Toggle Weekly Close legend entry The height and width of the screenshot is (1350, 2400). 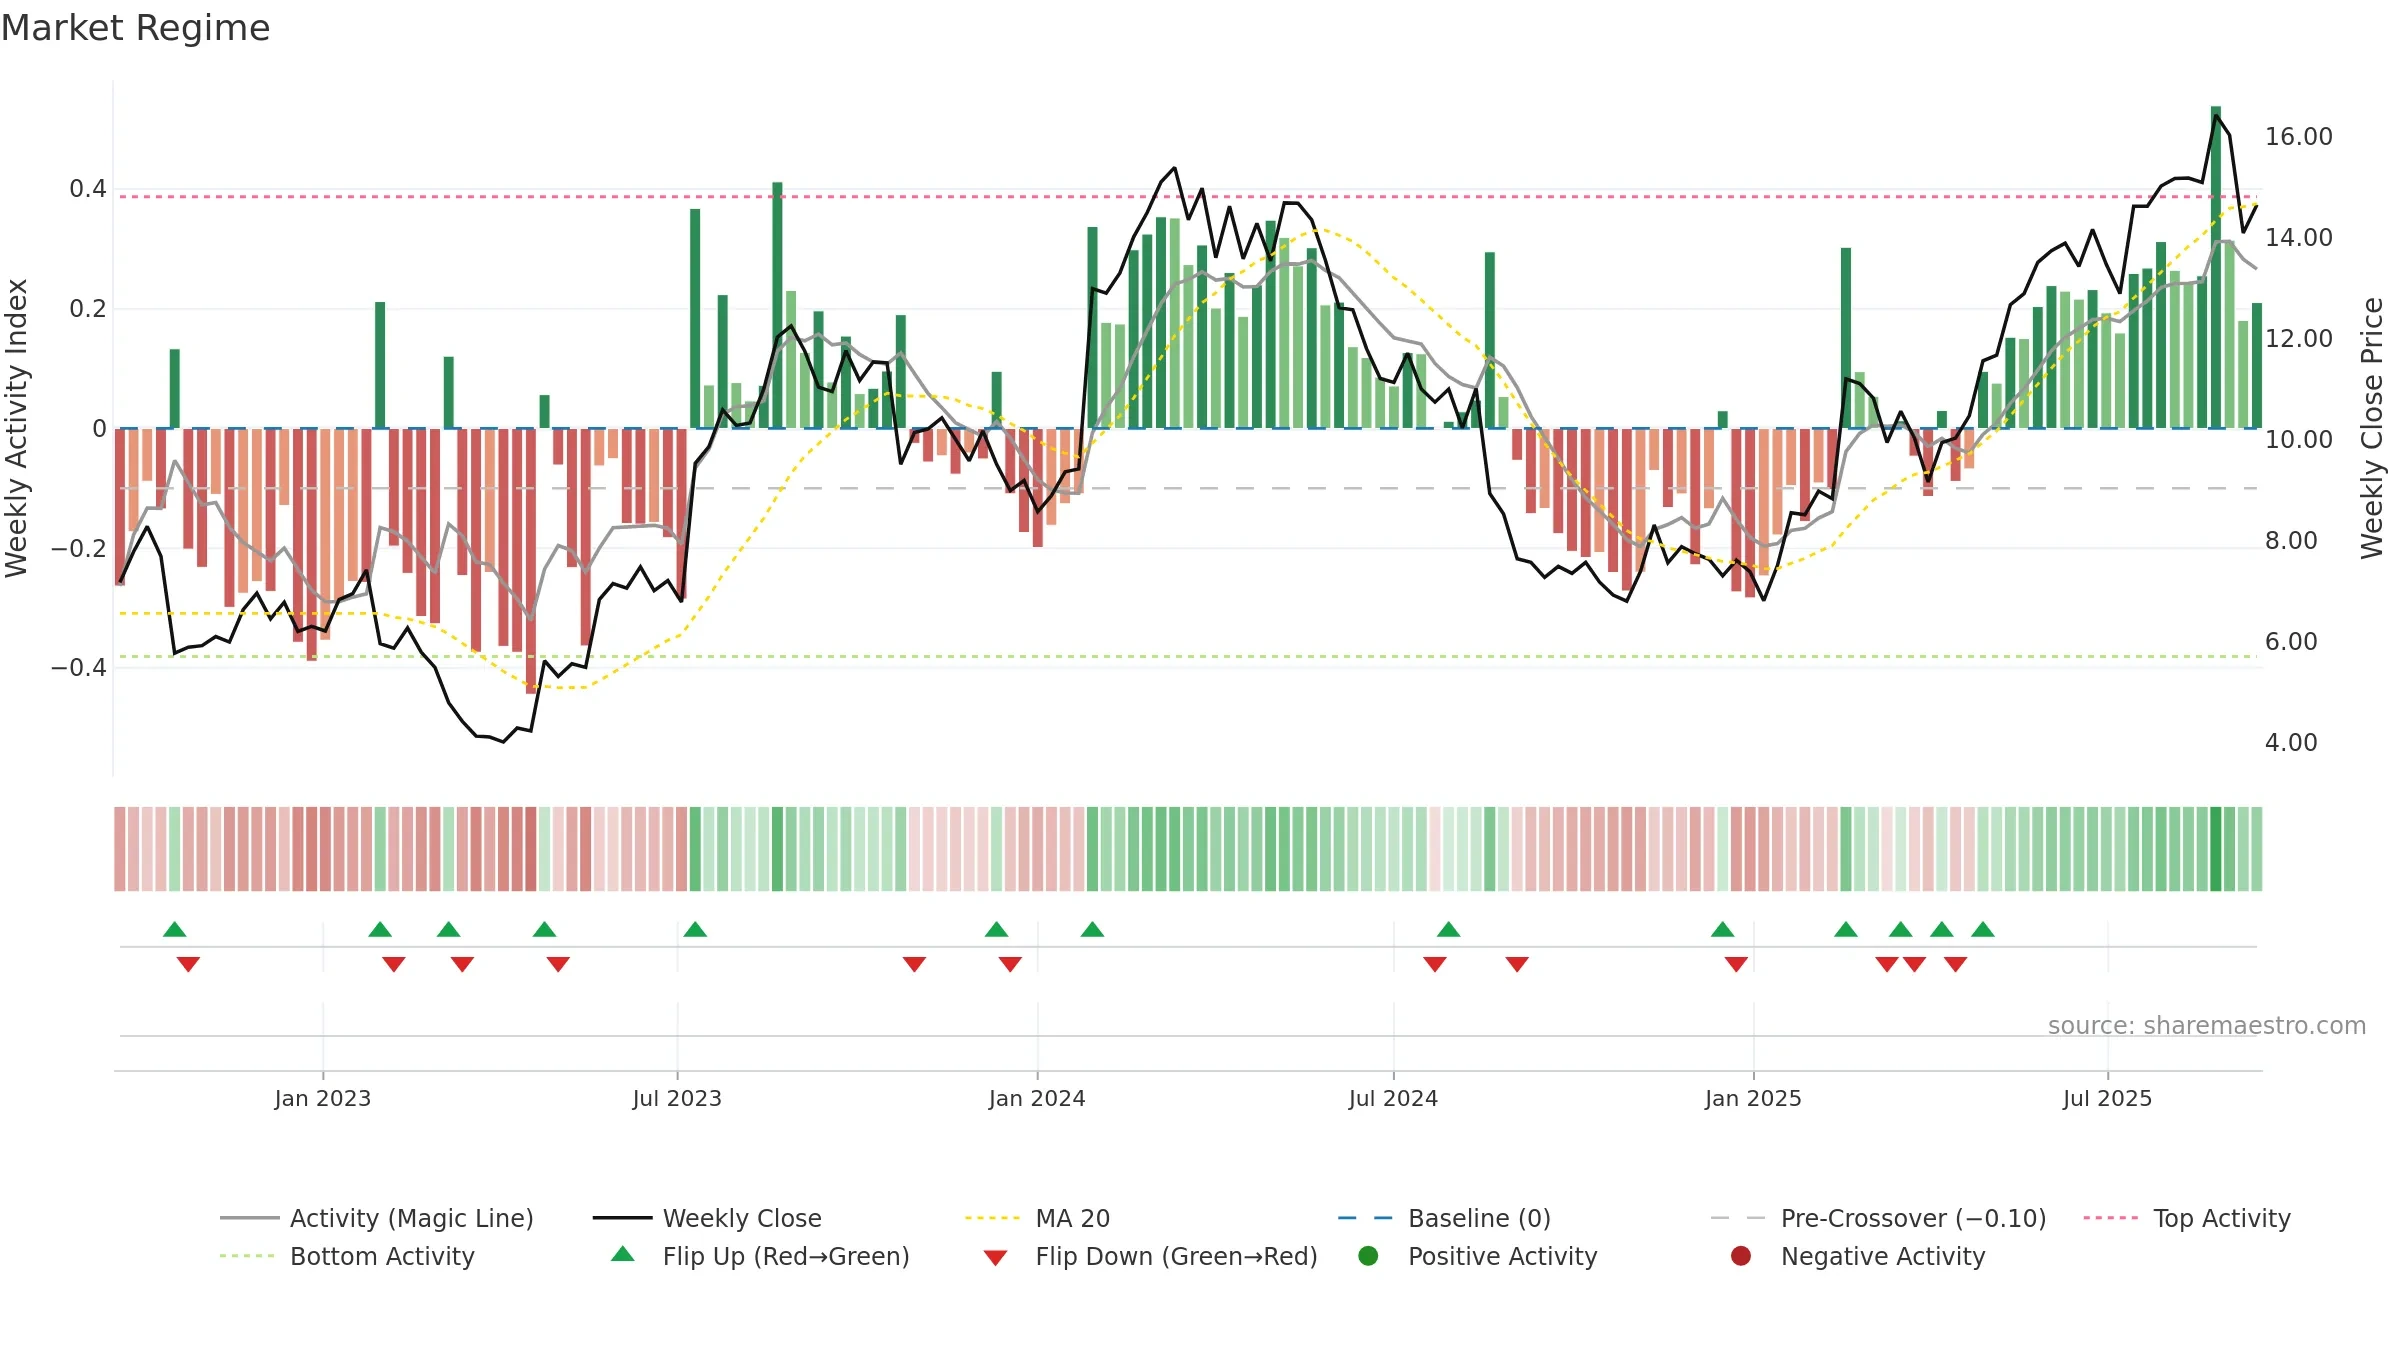click(x=707, y=1218)
